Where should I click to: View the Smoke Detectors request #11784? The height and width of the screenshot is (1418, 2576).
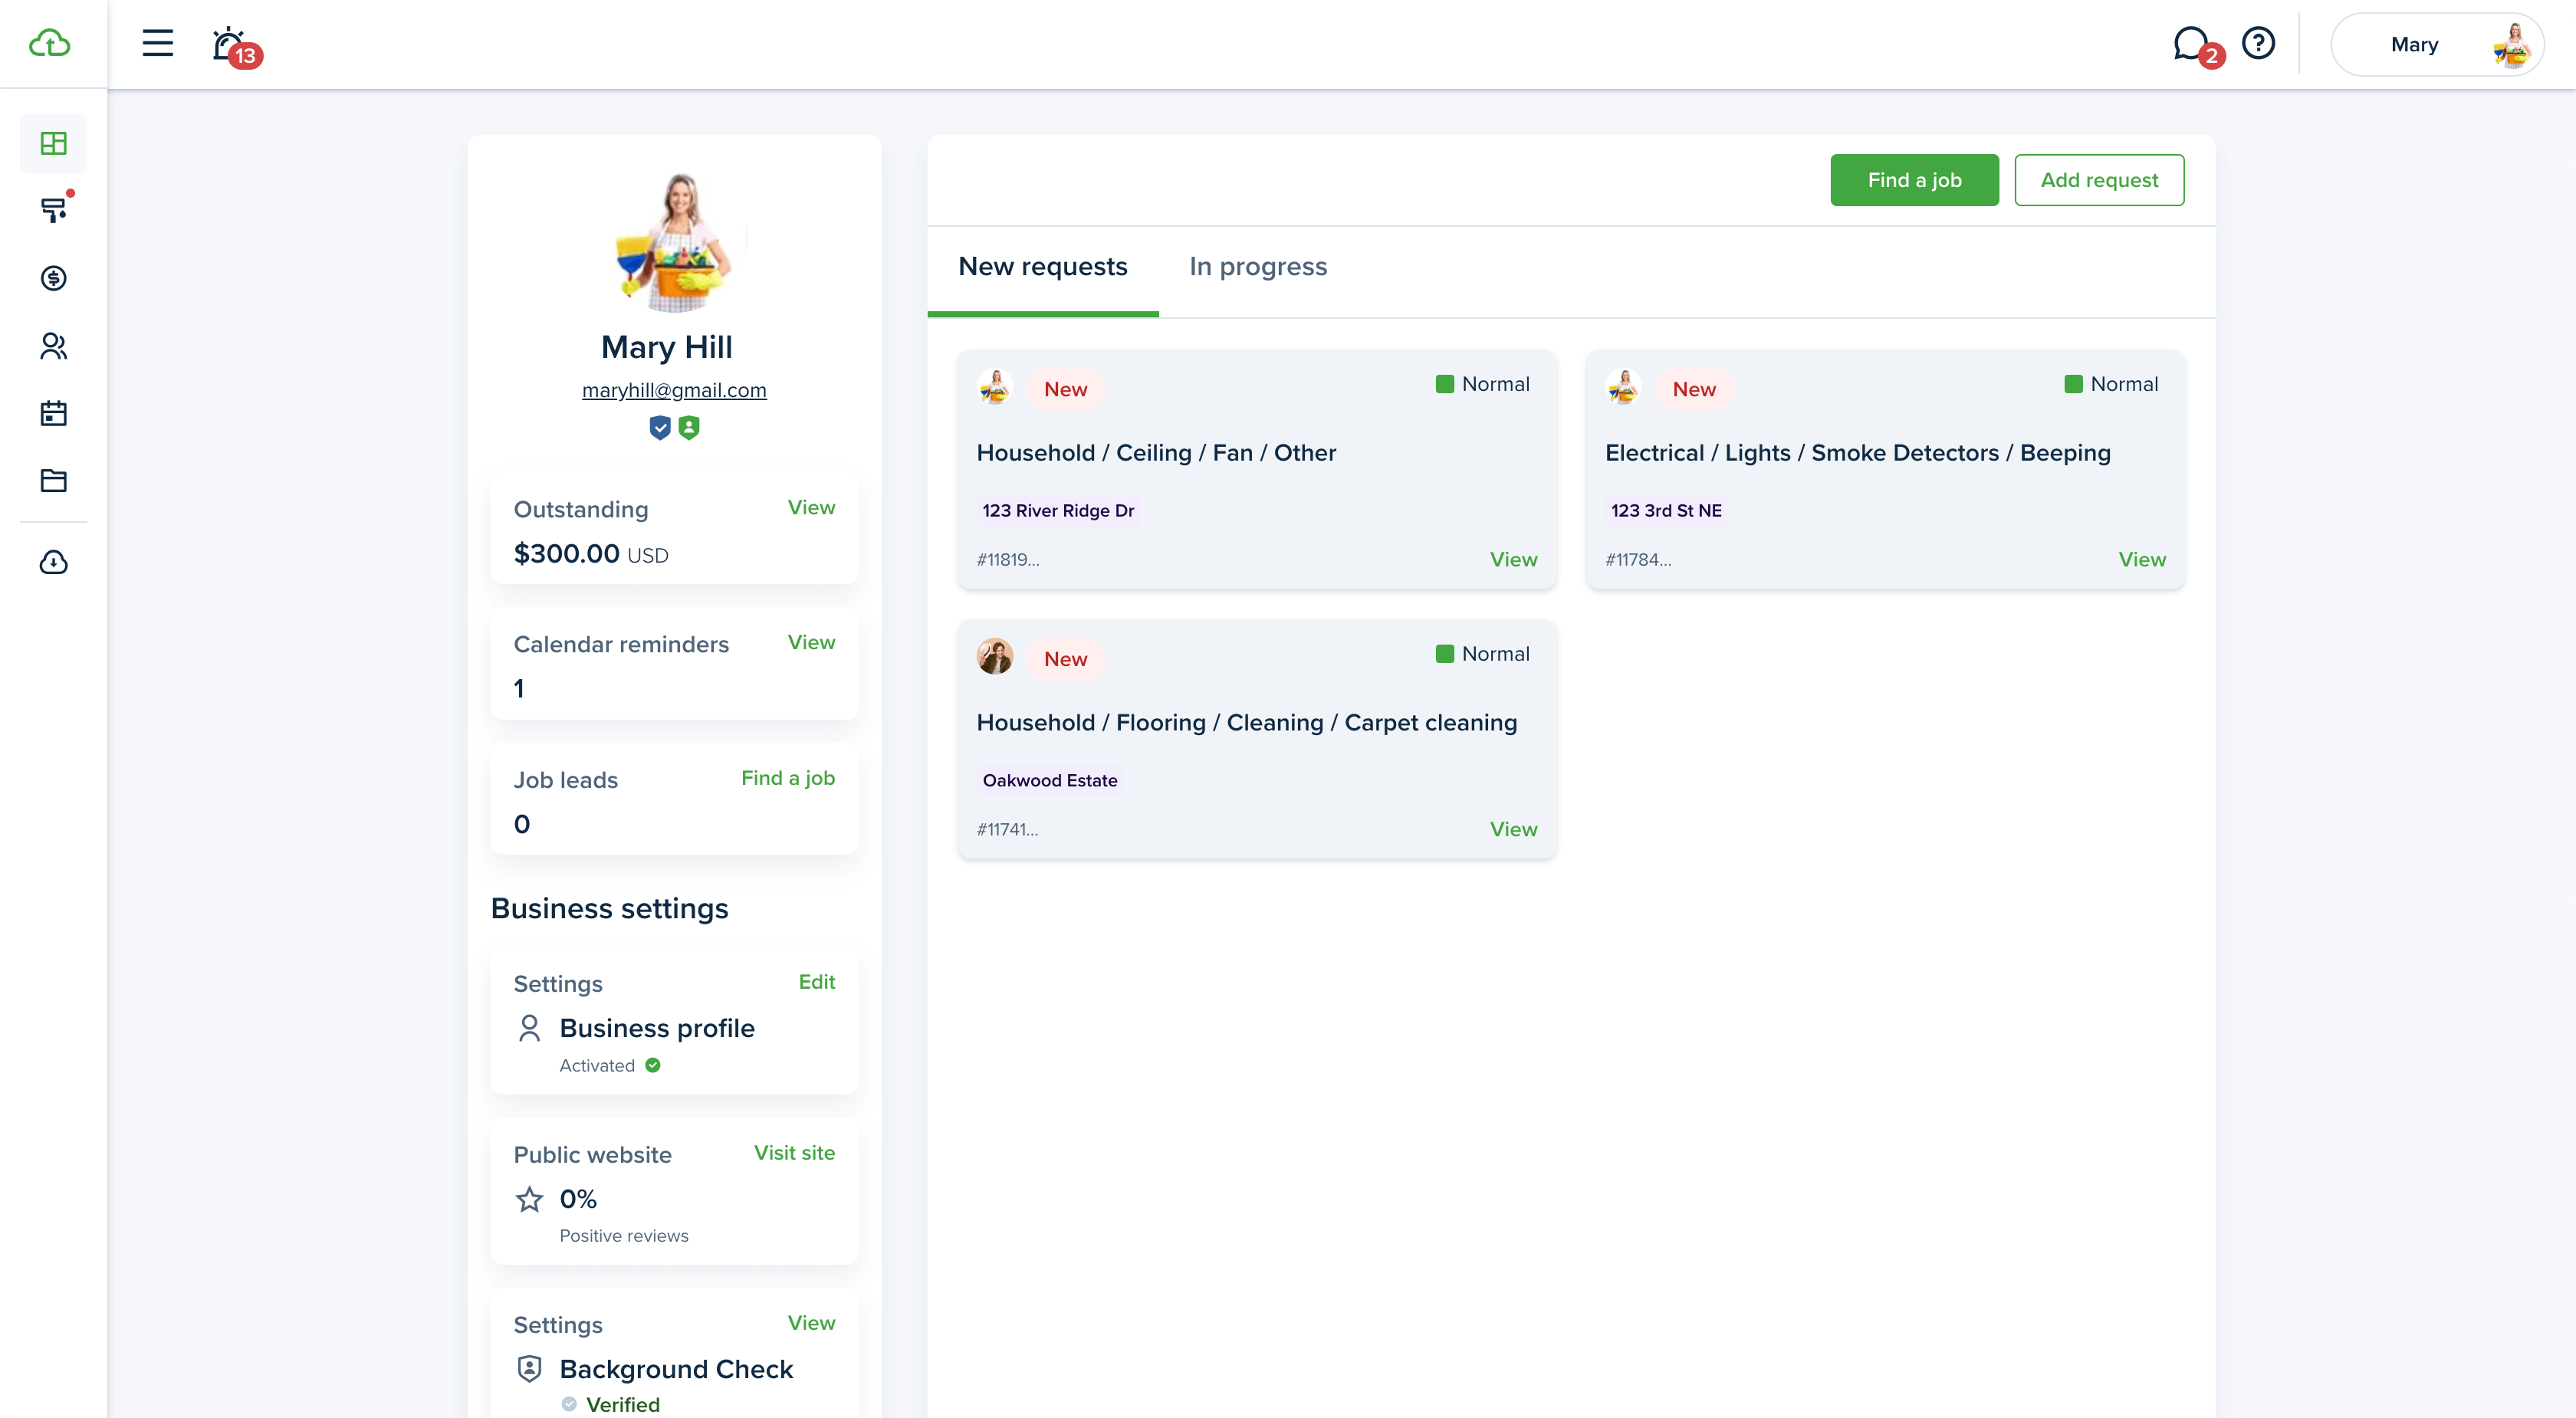coord(2142,560)
